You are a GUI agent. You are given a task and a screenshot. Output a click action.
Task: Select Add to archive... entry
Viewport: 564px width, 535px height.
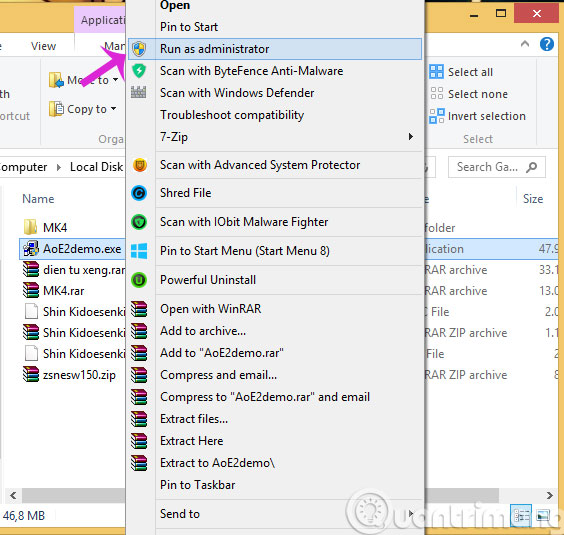(x=275, y=331)
